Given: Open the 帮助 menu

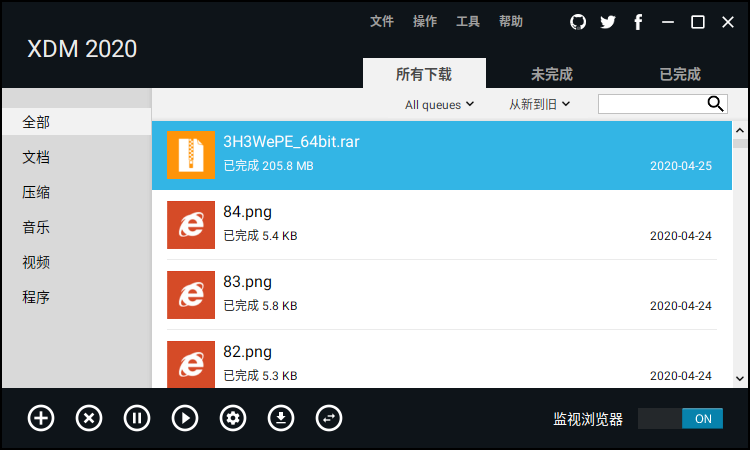Looking at the screenshot, I should (x=511, y=22).
